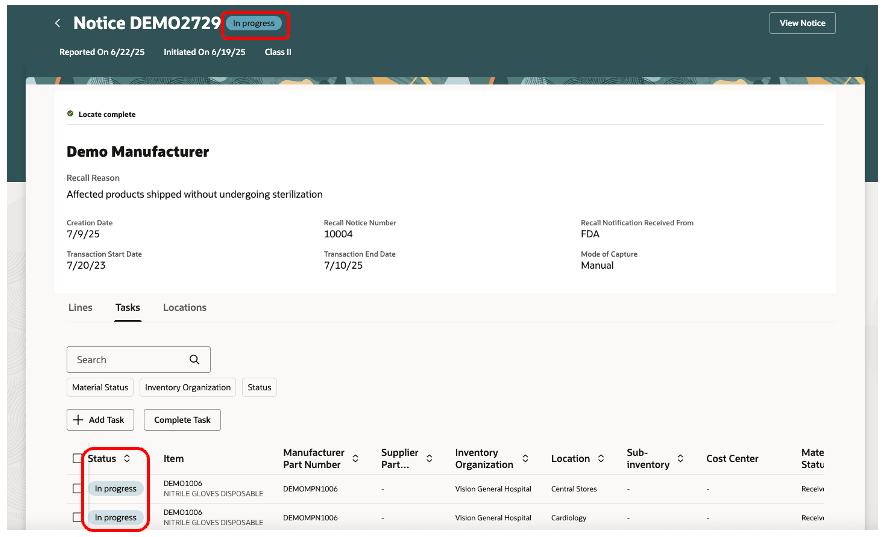Sort by Location column arrows
This screenshot has height=537, width=885.
point(601,459)
